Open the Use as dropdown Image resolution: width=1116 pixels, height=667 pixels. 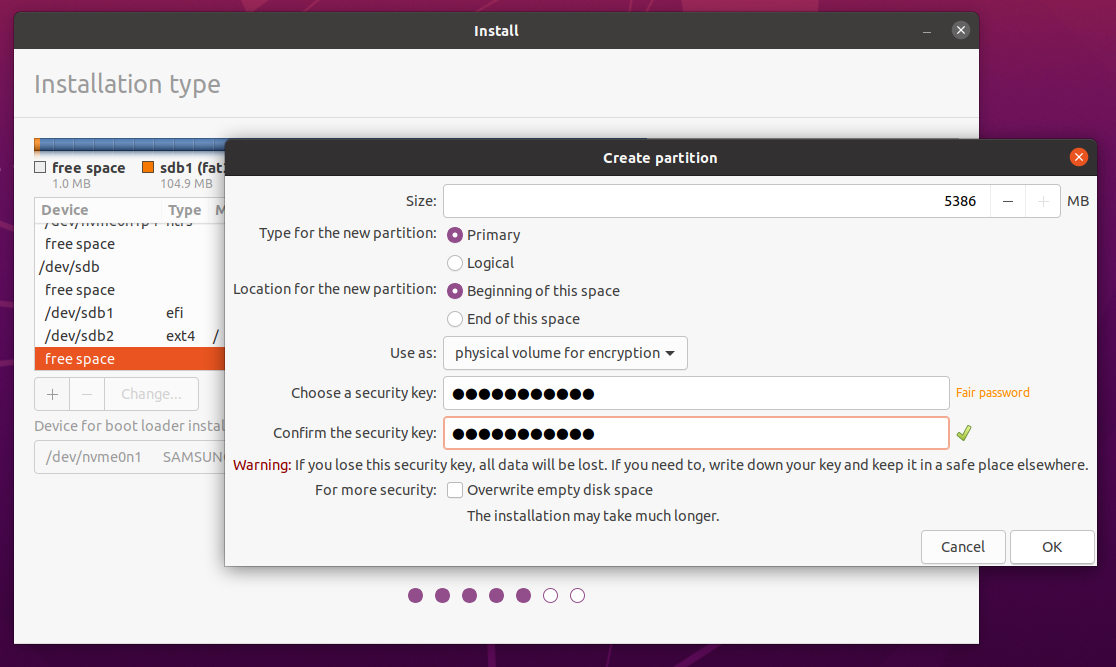pos(565,353)
